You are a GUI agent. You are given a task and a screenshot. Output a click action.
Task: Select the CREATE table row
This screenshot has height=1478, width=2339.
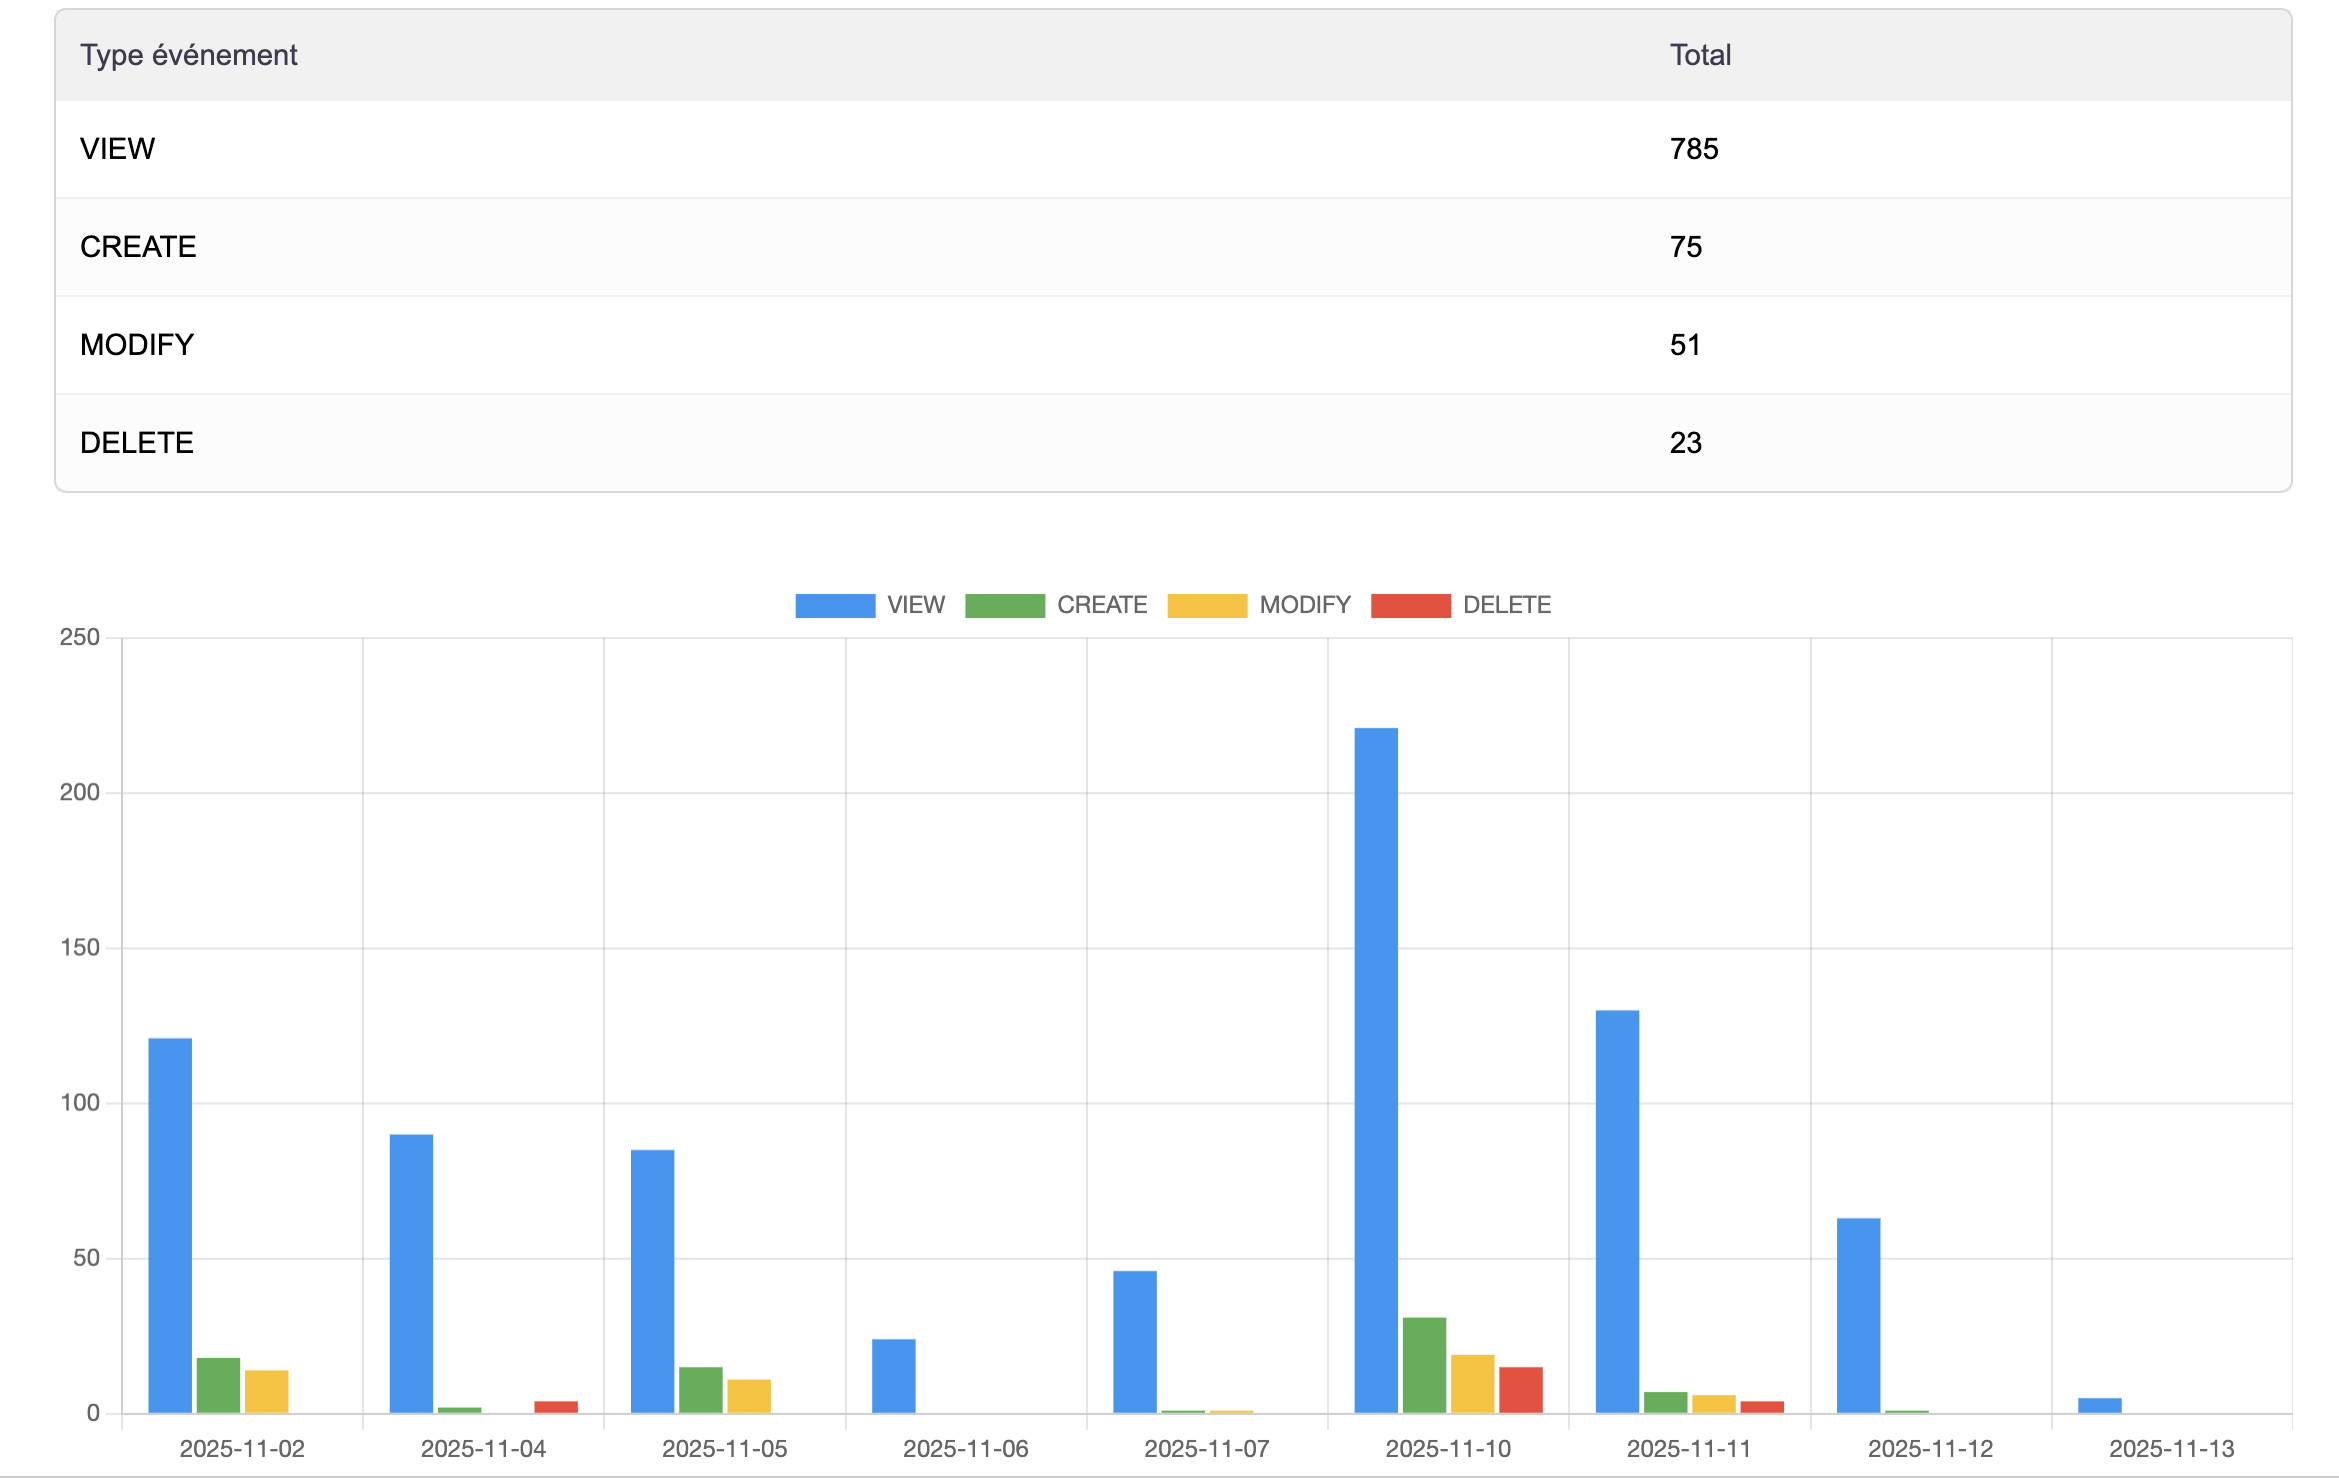1172,247
